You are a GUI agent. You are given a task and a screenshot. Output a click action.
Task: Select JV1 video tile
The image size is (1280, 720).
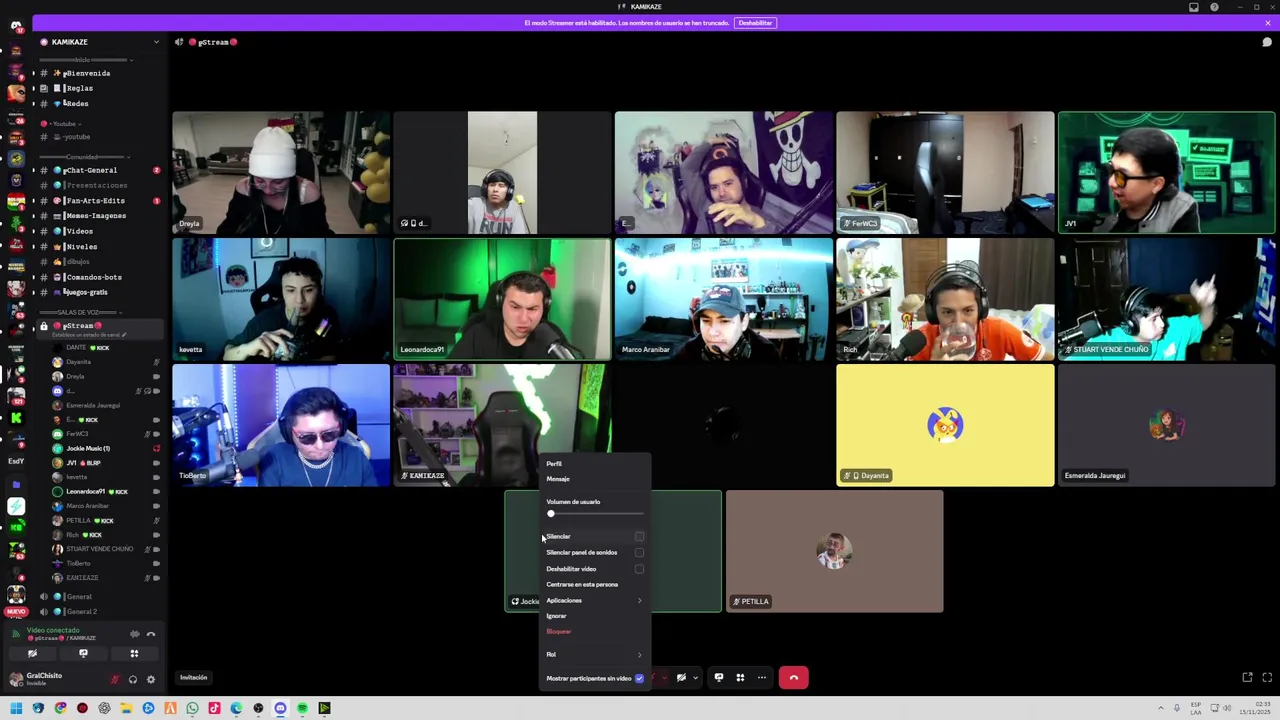[1166, 172]
